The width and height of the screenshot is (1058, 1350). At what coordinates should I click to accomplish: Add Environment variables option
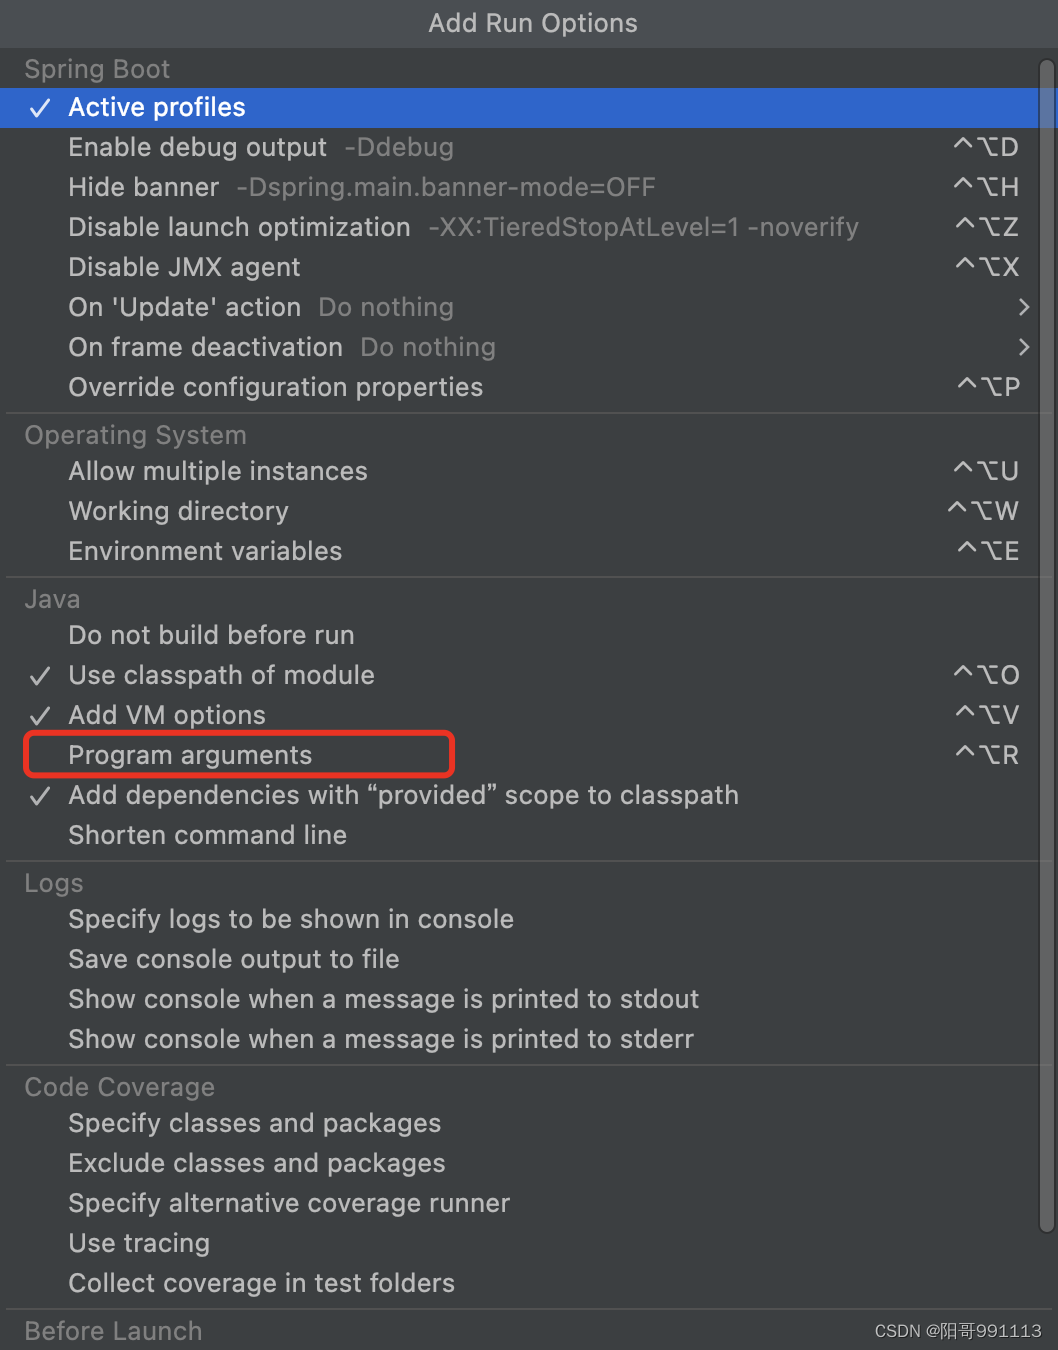pyautogui.click(x=522, y=551)
